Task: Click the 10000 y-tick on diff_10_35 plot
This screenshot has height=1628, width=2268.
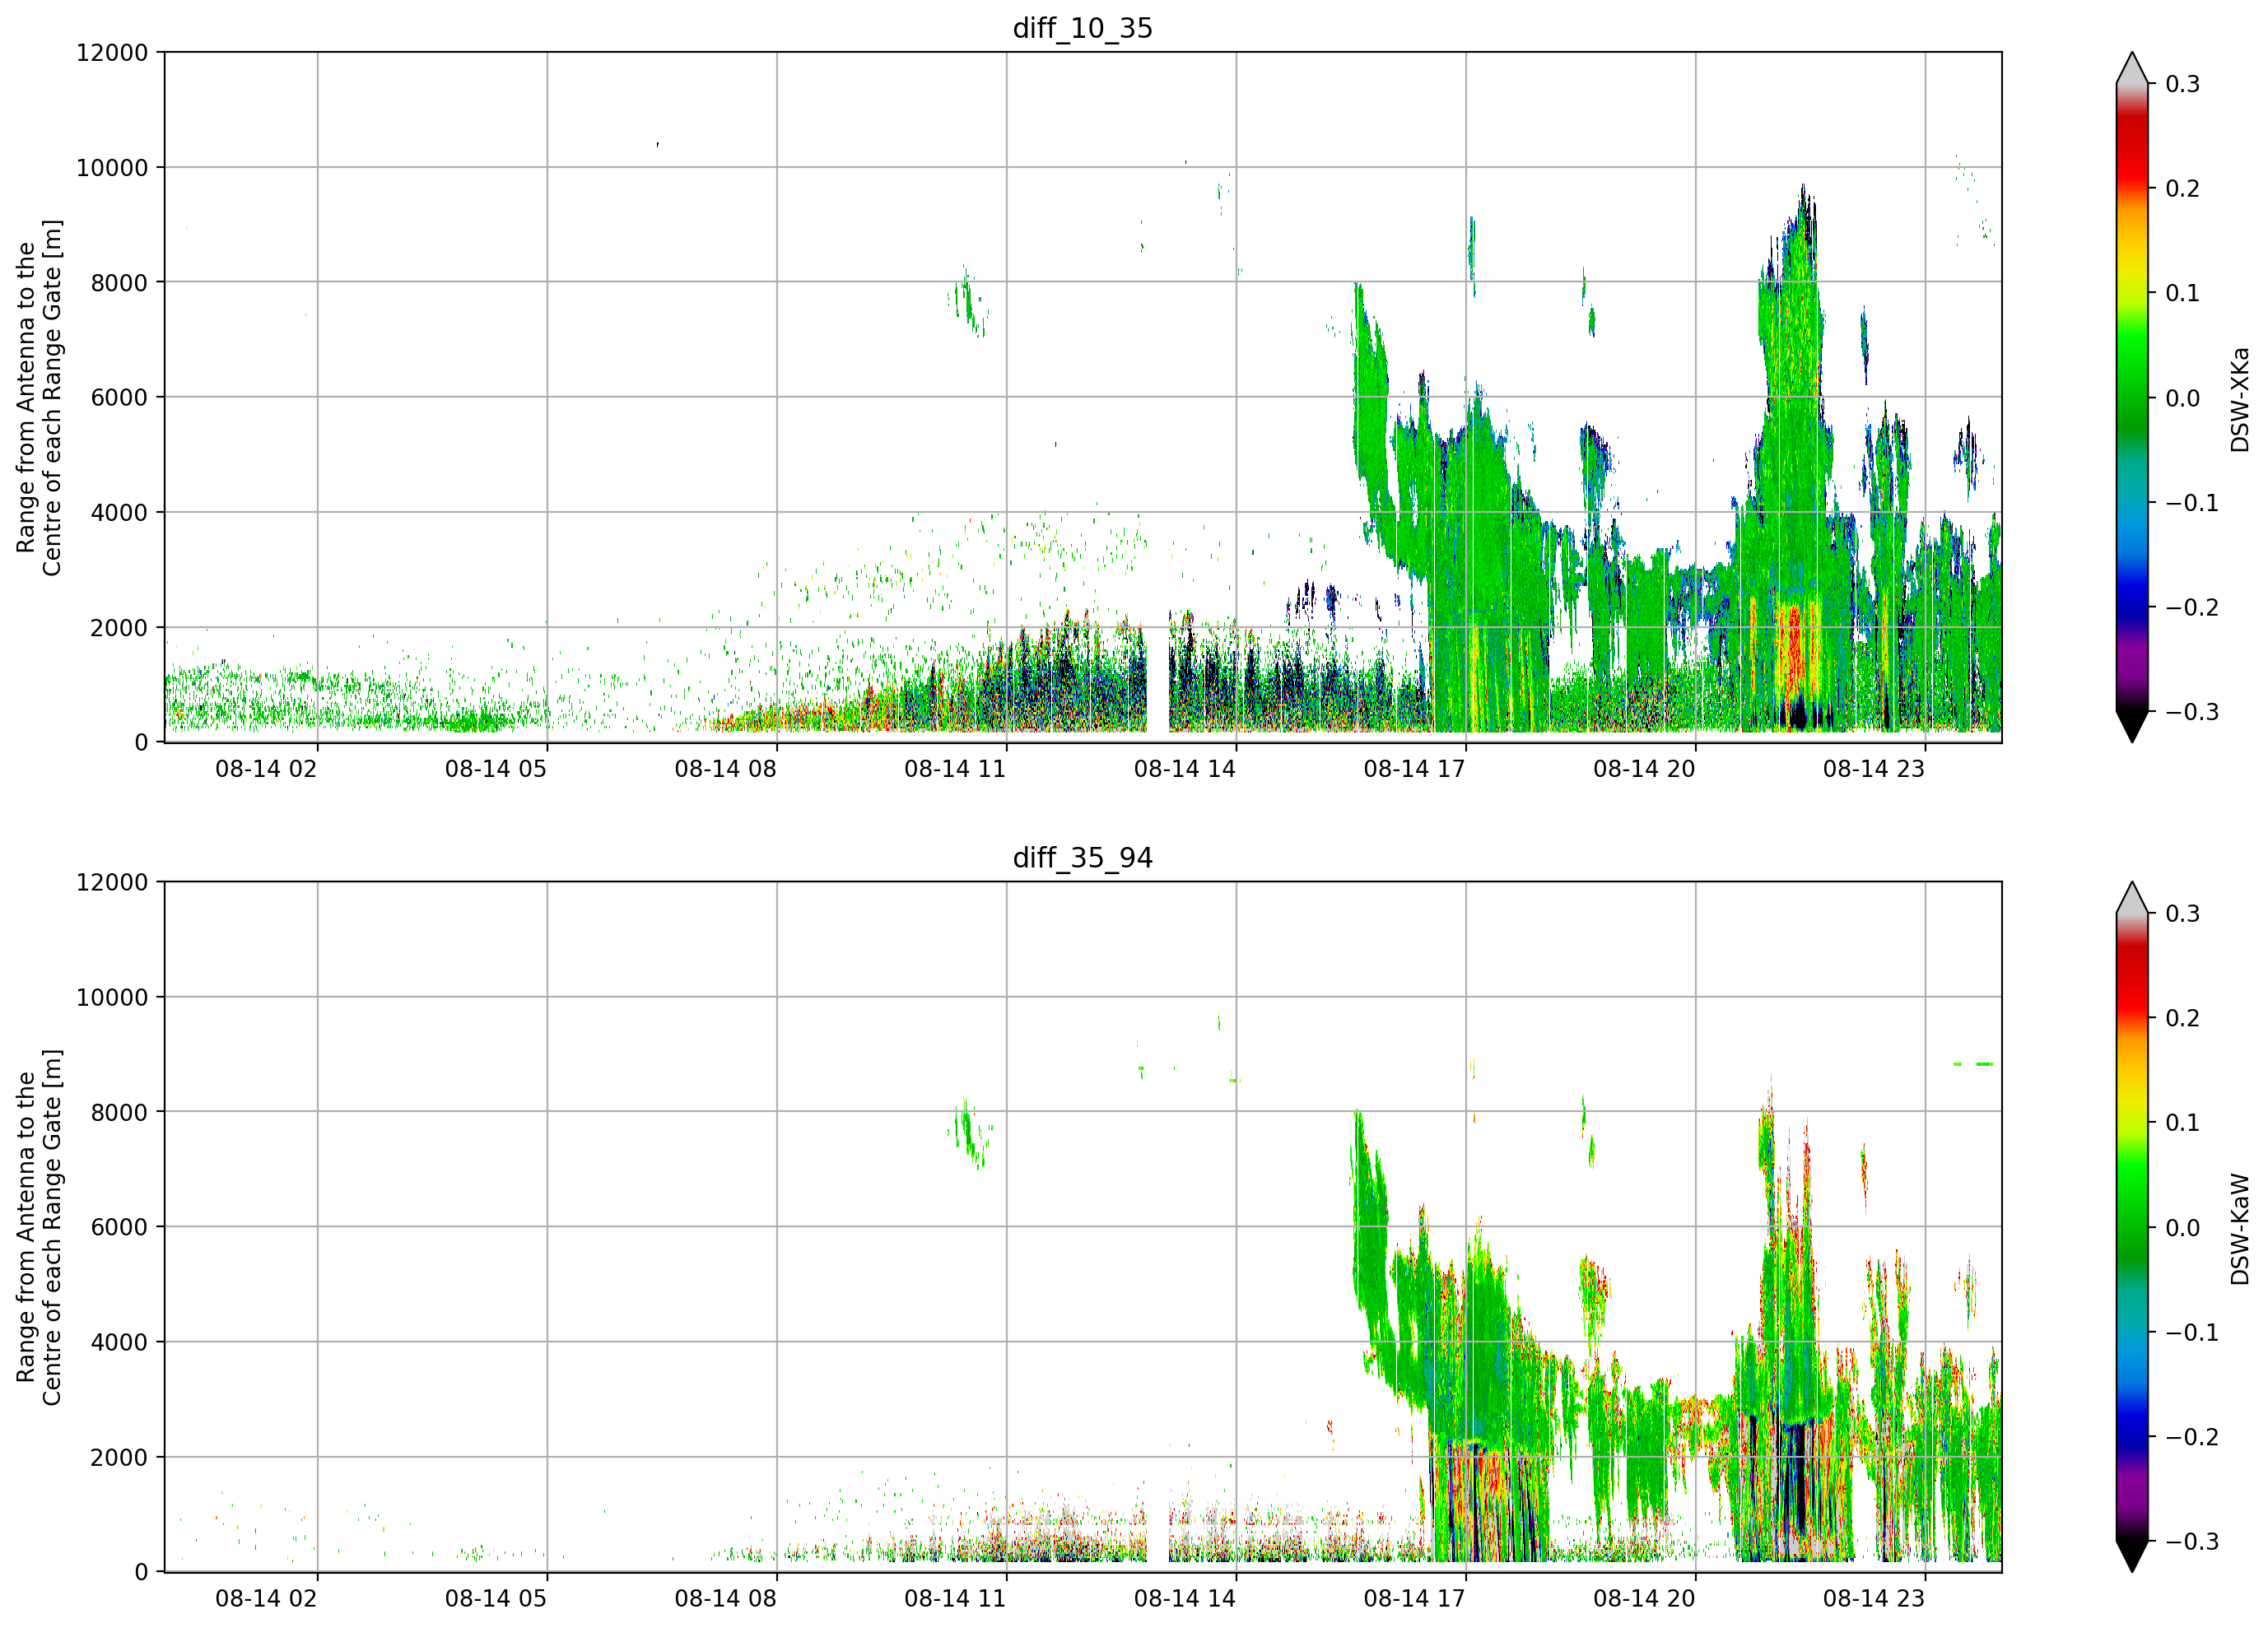Action: click(x=112, y=167)
